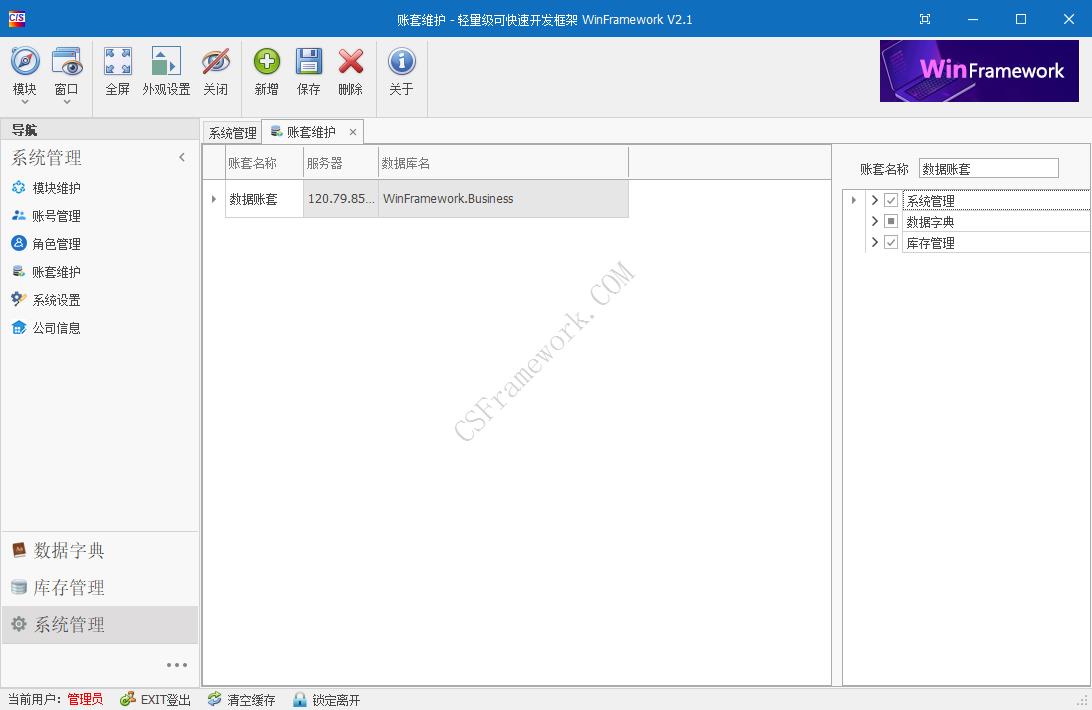The width and height of the screenshot is (1092, 710).
Task: Check the 数据字典 partially-selected checkbox
Action: [x=890, y=221]
